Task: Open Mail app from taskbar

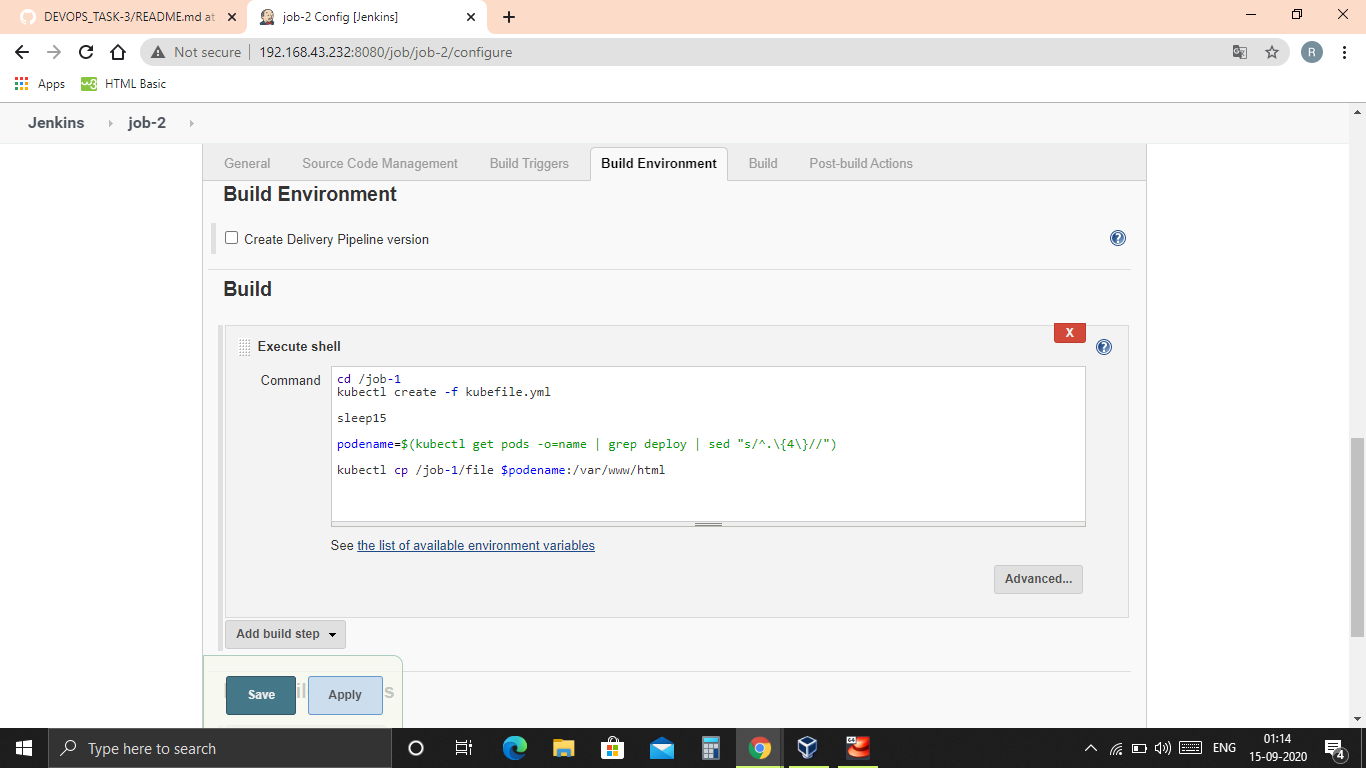Action: coord(662,748)
